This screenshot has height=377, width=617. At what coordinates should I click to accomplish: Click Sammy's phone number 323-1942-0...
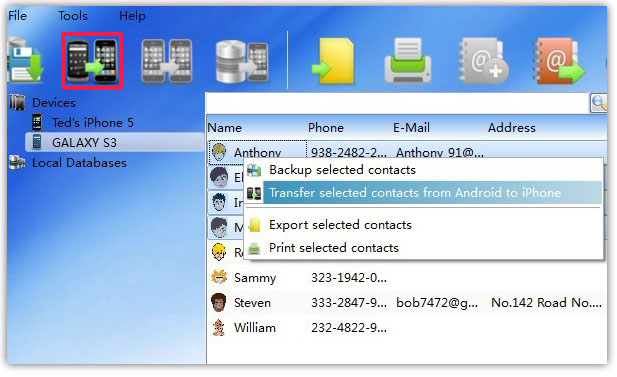tap(349, 278)
